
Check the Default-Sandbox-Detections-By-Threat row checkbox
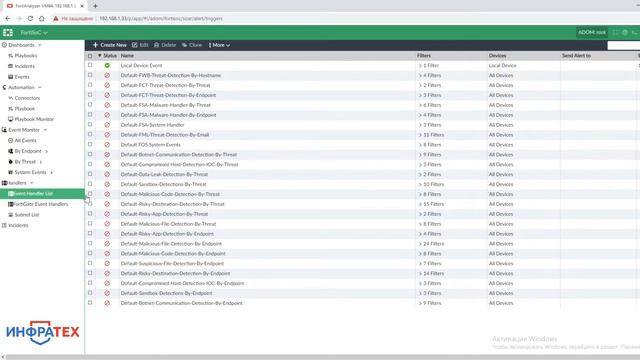pyautogui.click(x=90, y=184)
